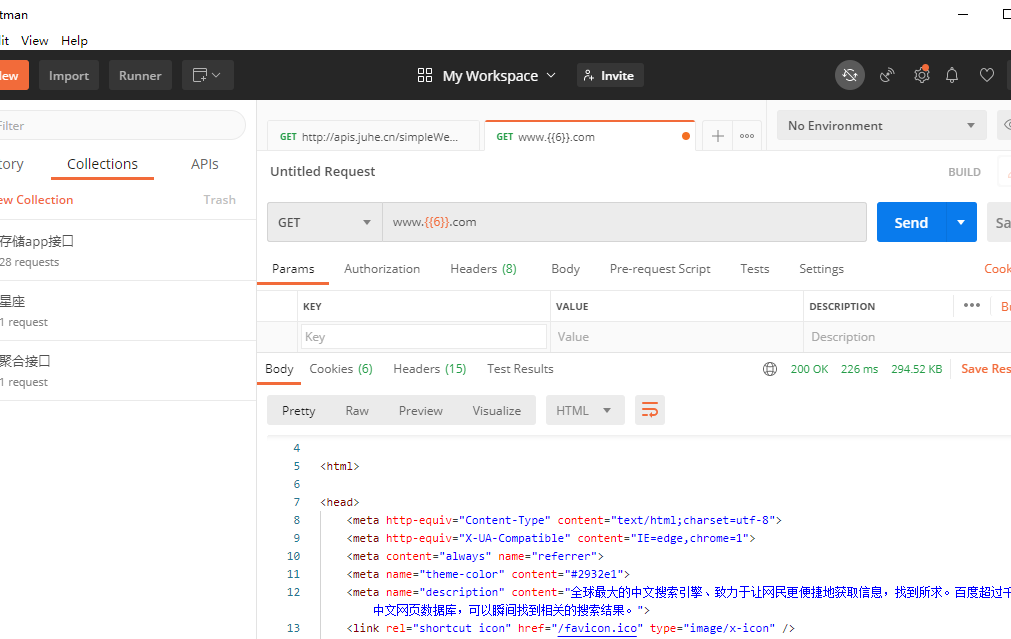Click the 200 OK status text
Screen dimensions: 1011x639
tap(809, 369)
